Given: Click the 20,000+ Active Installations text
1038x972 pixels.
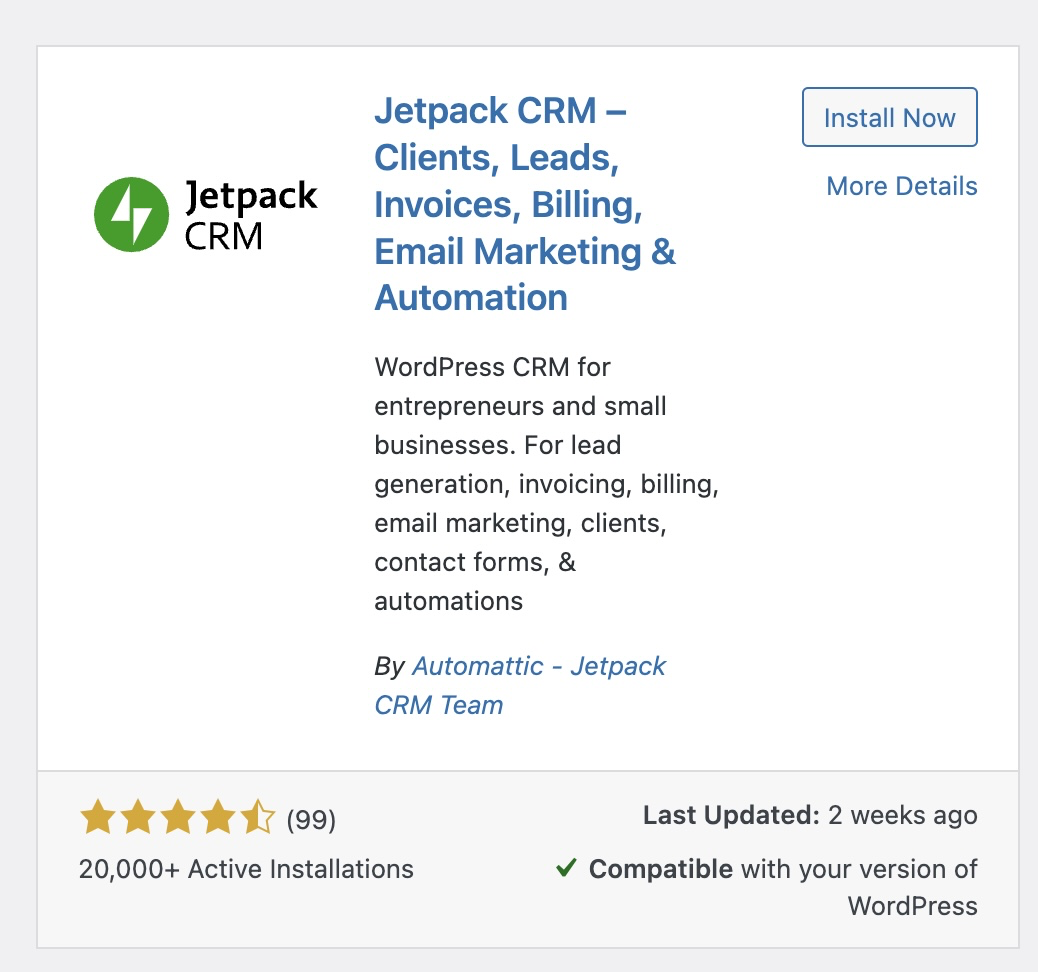Looking at the screenshot, I should point(245,869).
